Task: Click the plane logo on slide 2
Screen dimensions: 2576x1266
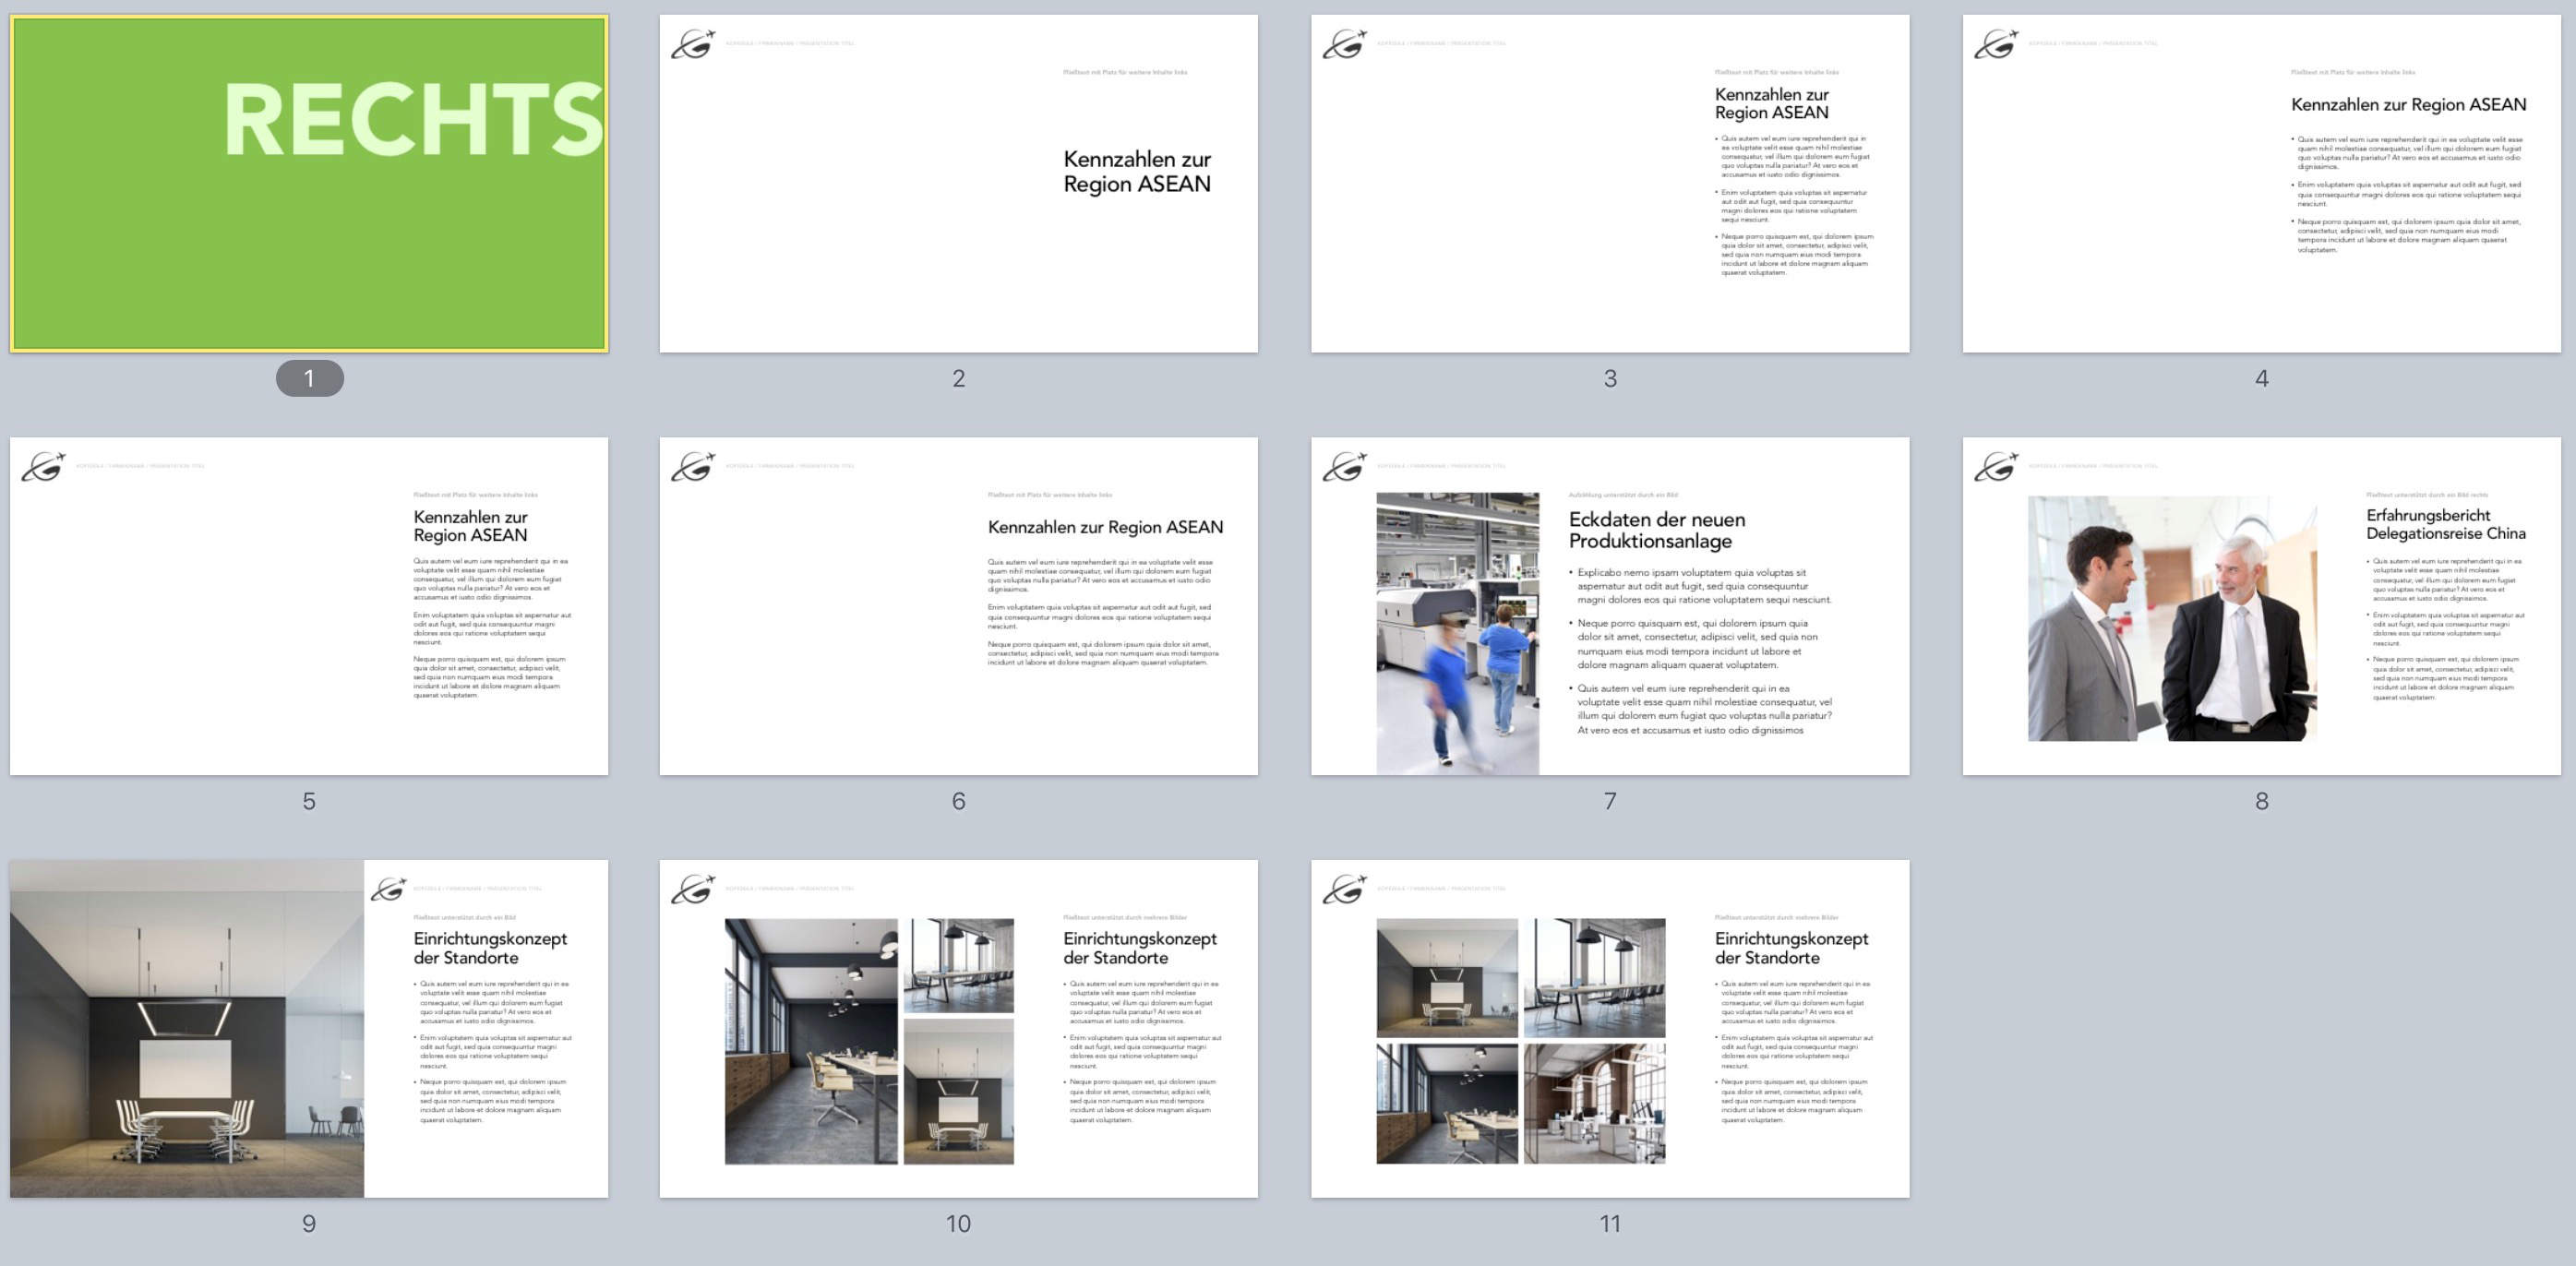Action: click(x=693, y=45)
